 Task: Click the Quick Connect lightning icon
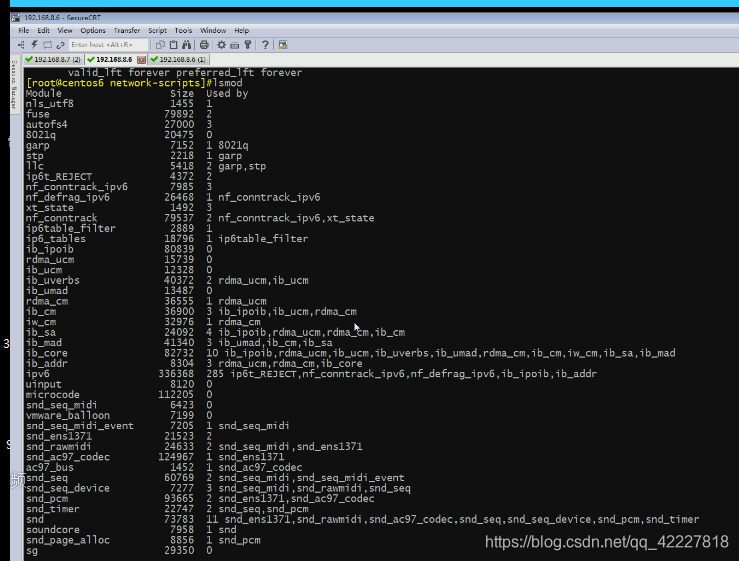(34, 45)
